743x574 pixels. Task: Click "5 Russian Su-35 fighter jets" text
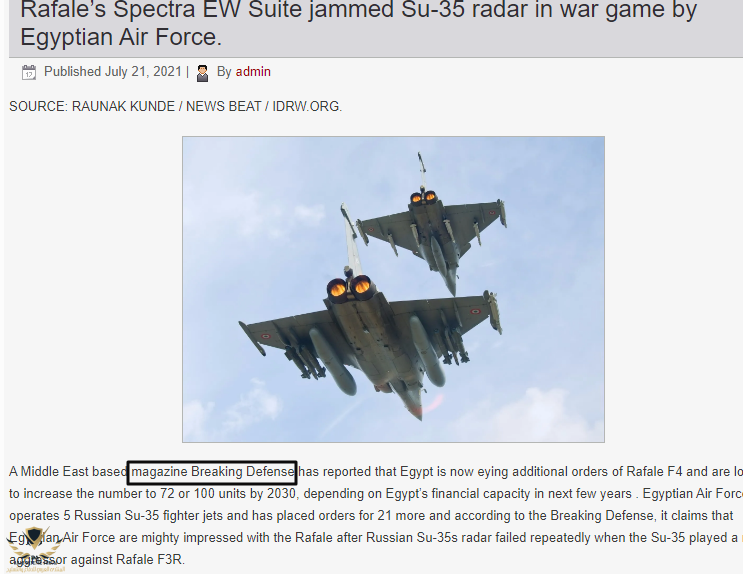[x=143, y=516]
